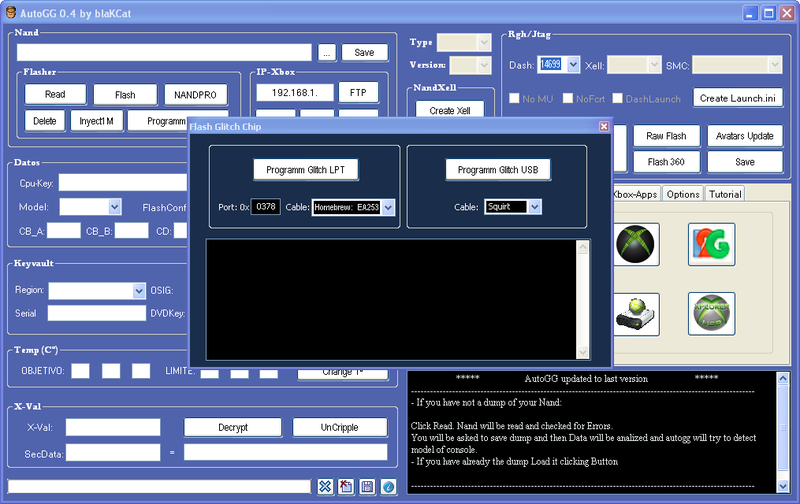The height and width of the screenshot is (504, 800).
Task: Enable the No MU checkbox
Action: (514, 98)
